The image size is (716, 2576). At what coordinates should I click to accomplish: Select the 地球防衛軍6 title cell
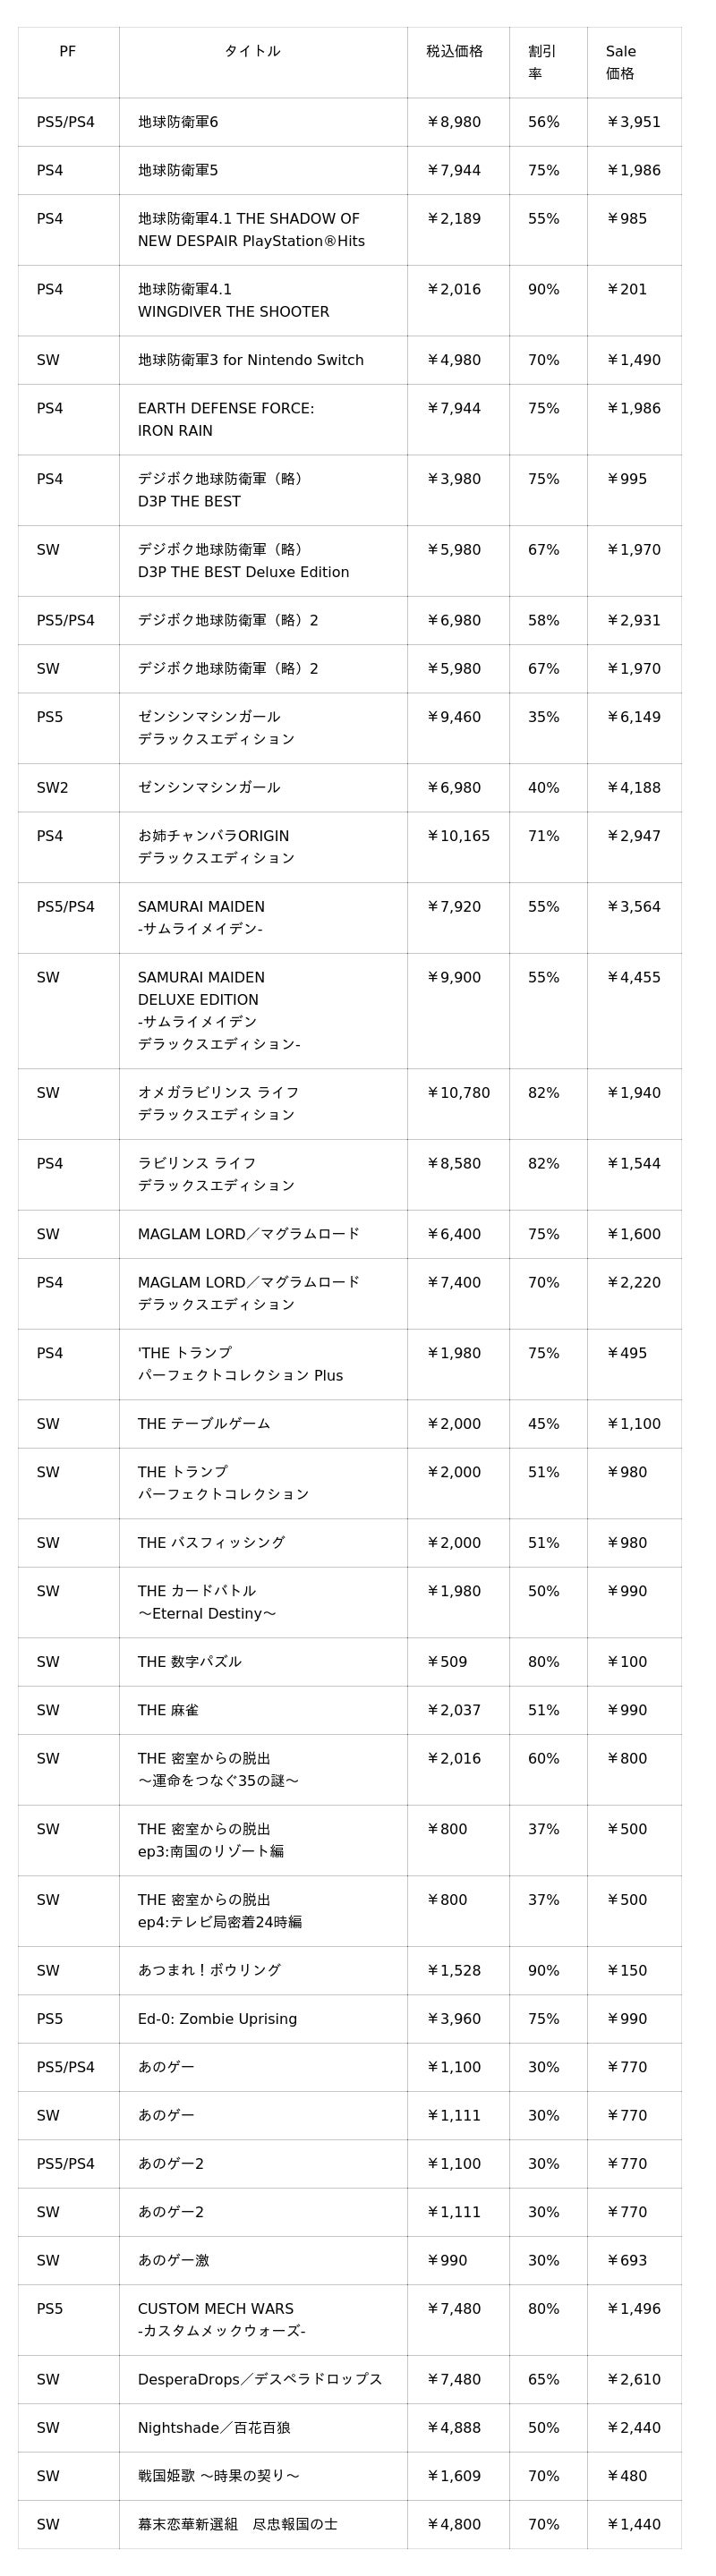(178, 122)
